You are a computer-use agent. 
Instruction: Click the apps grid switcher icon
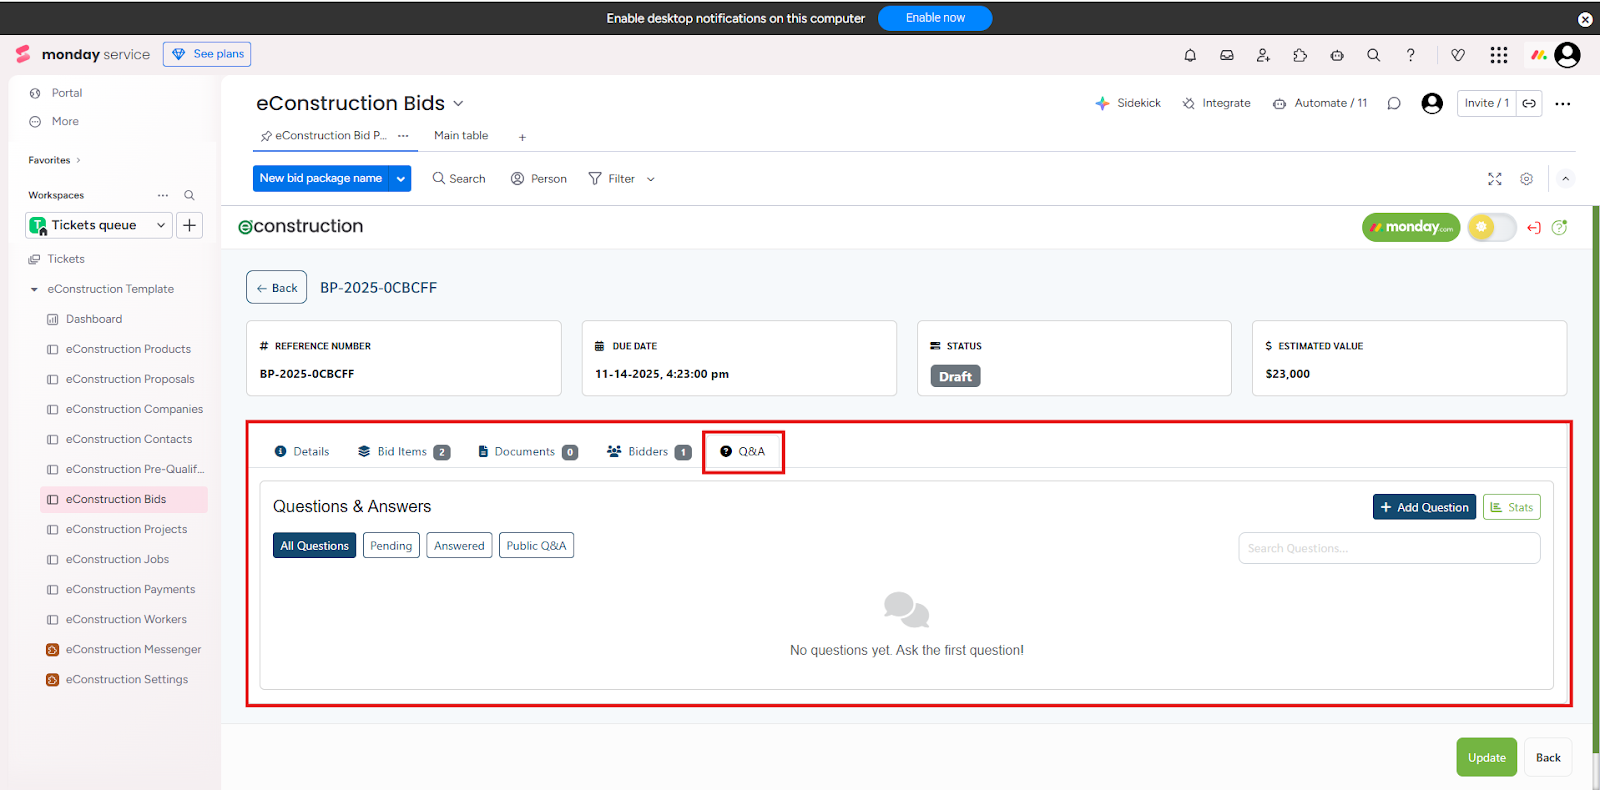coord(1498,56)
